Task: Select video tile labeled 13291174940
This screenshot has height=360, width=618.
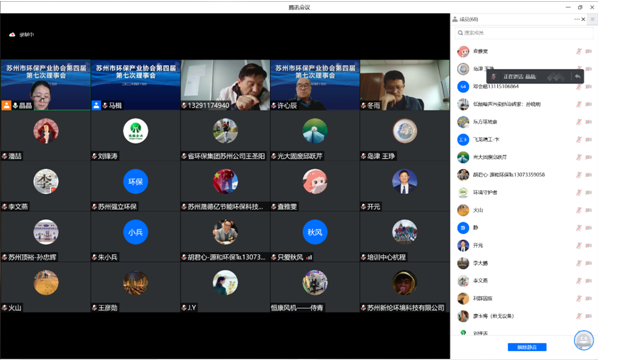Action: coord(225,85)
